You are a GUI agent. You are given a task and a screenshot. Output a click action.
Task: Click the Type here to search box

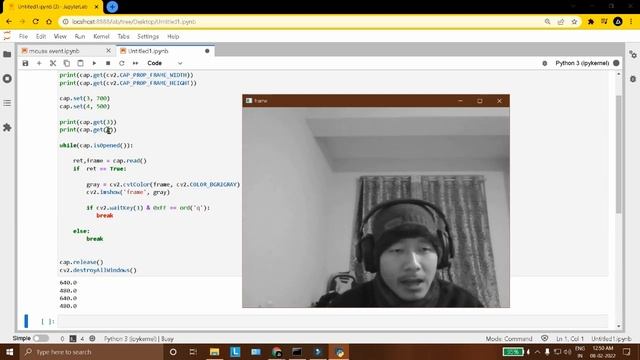(92, 352)
